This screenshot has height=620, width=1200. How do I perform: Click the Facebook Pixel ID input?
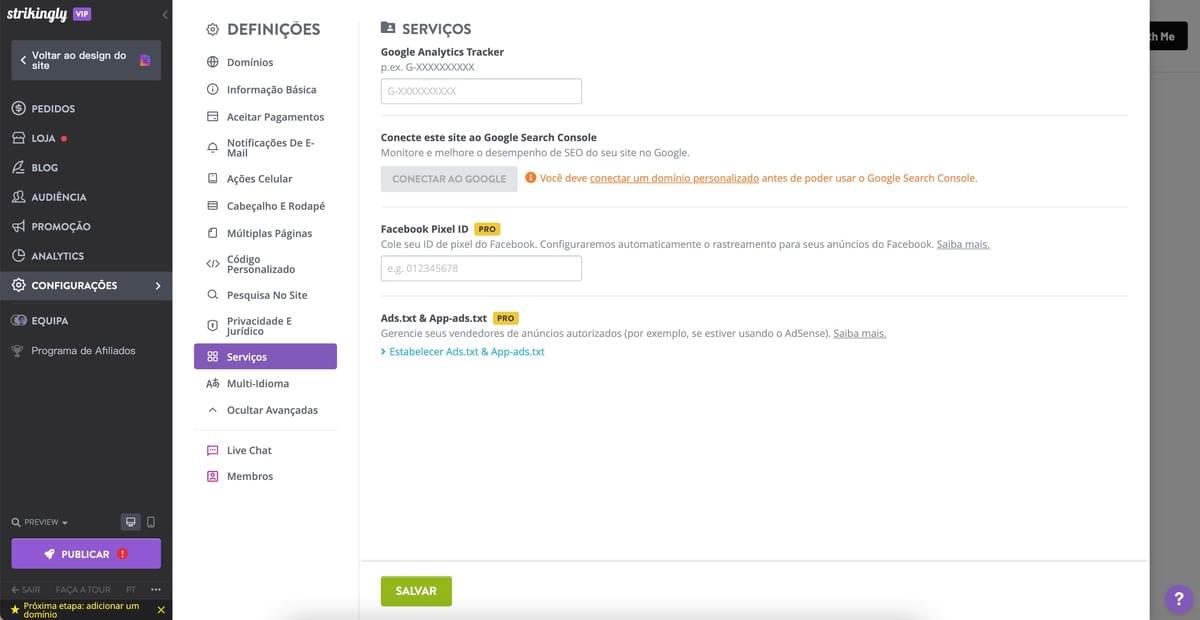pos(481,268)
